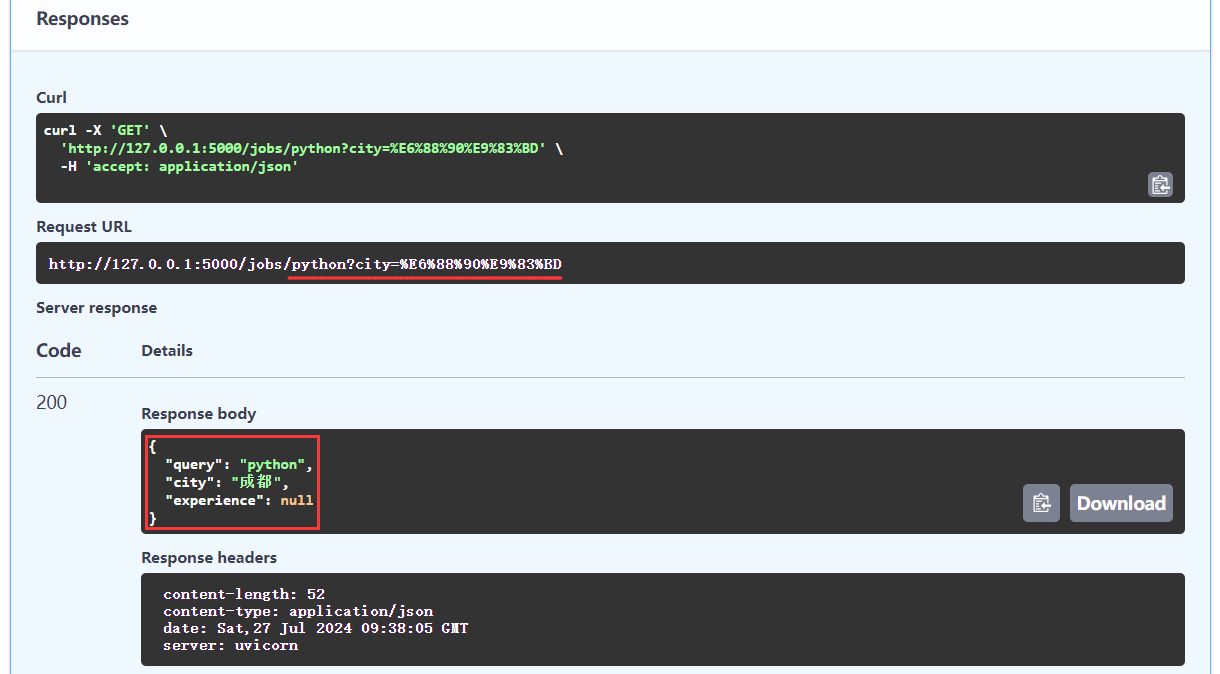Screen dimensions: 1220x674
Task: Click the Request URL text box
Action: click(x=610, y=264)
